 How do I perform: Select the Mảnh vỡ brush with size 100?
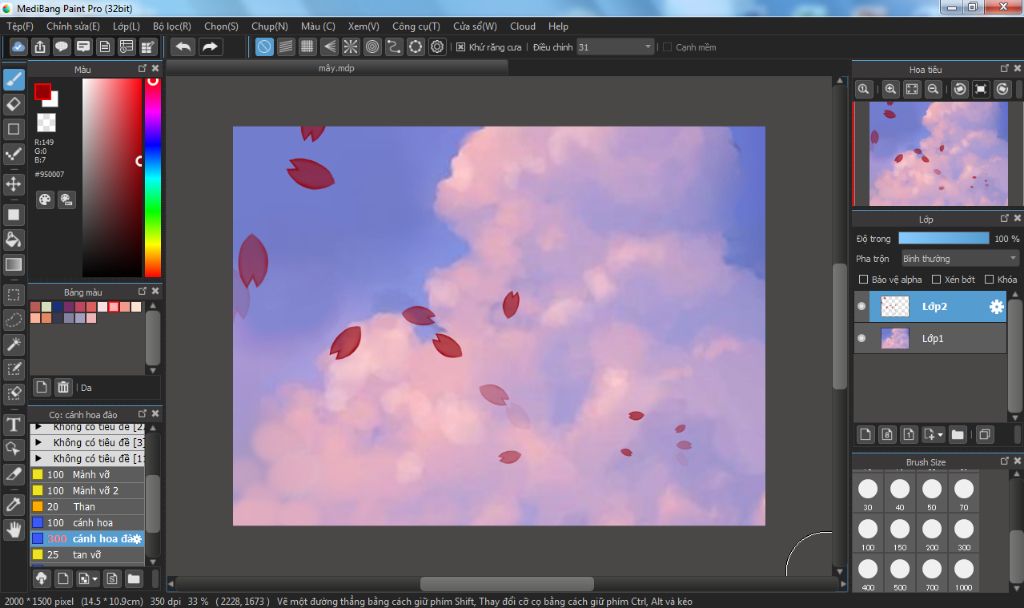[88, 475]
